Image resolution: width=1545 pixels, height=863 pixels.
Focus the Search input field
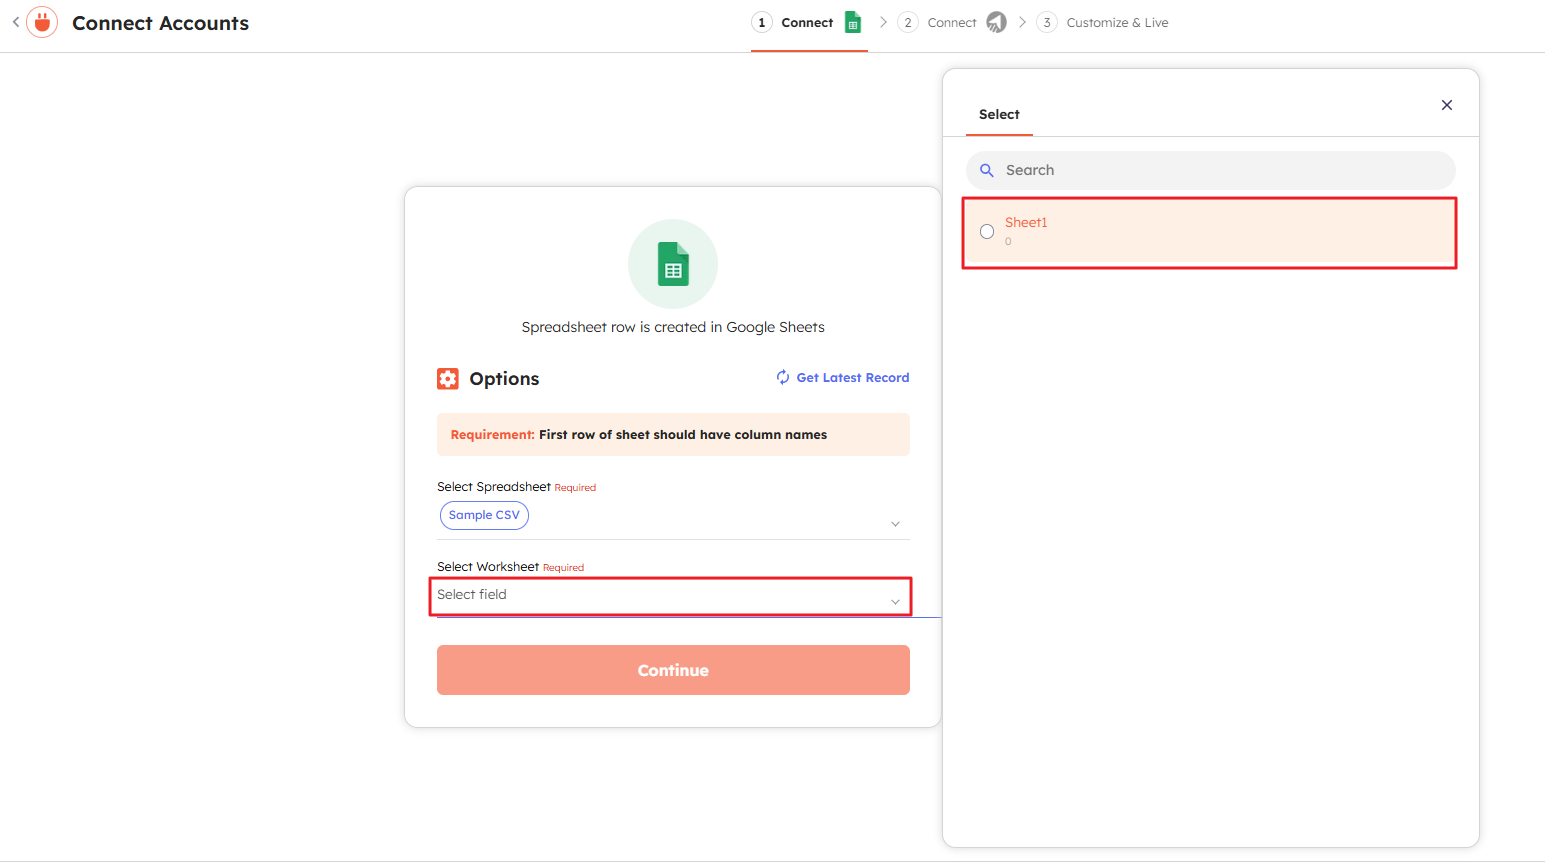click(1220, 171)
